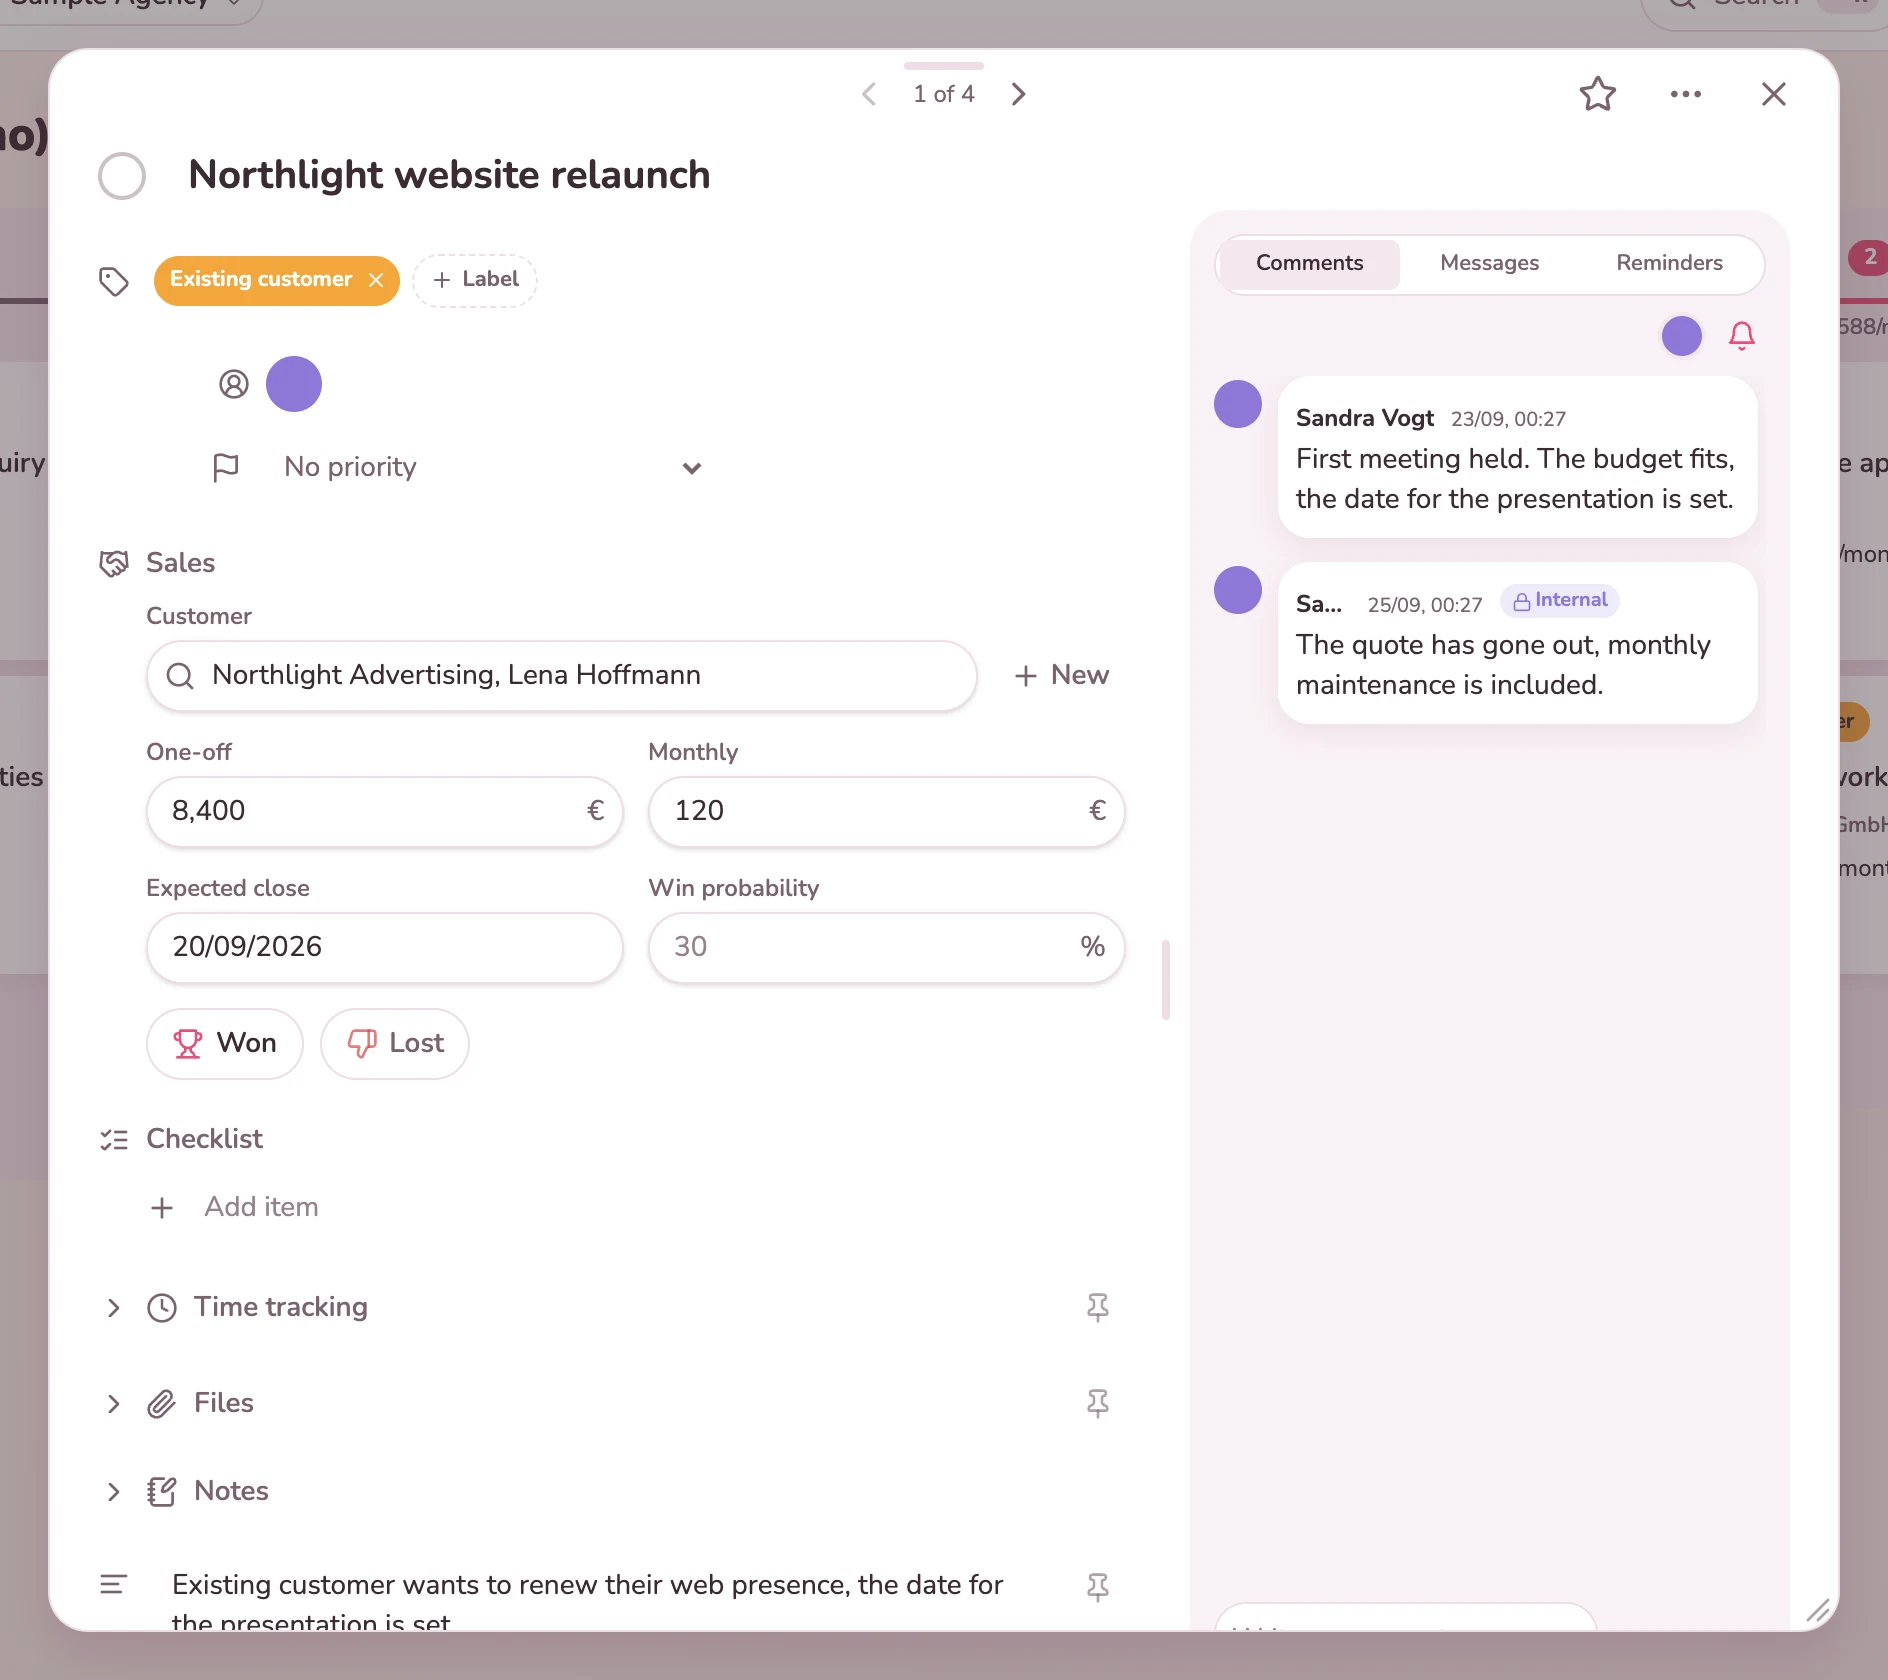Mark Northlight website relaunch as favorite star
This screenshot has width=1888, height=1680.
pos(1597,94)
